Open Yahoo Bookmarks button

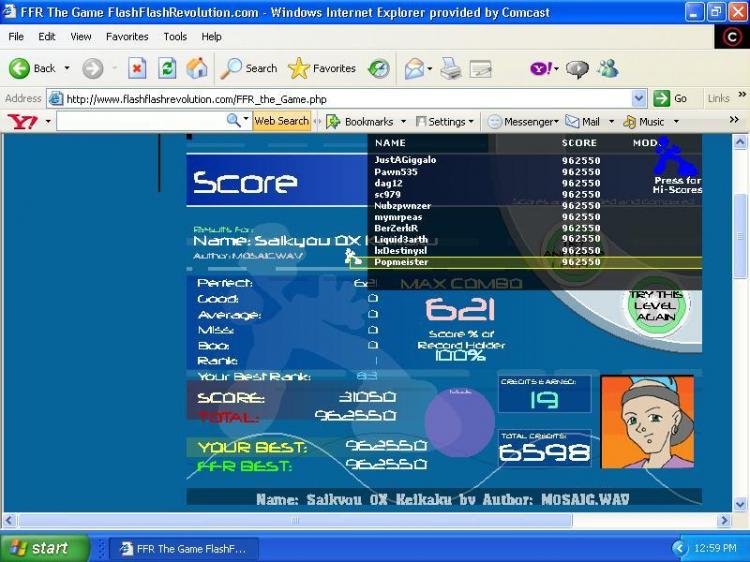click(x=360, y=121)
